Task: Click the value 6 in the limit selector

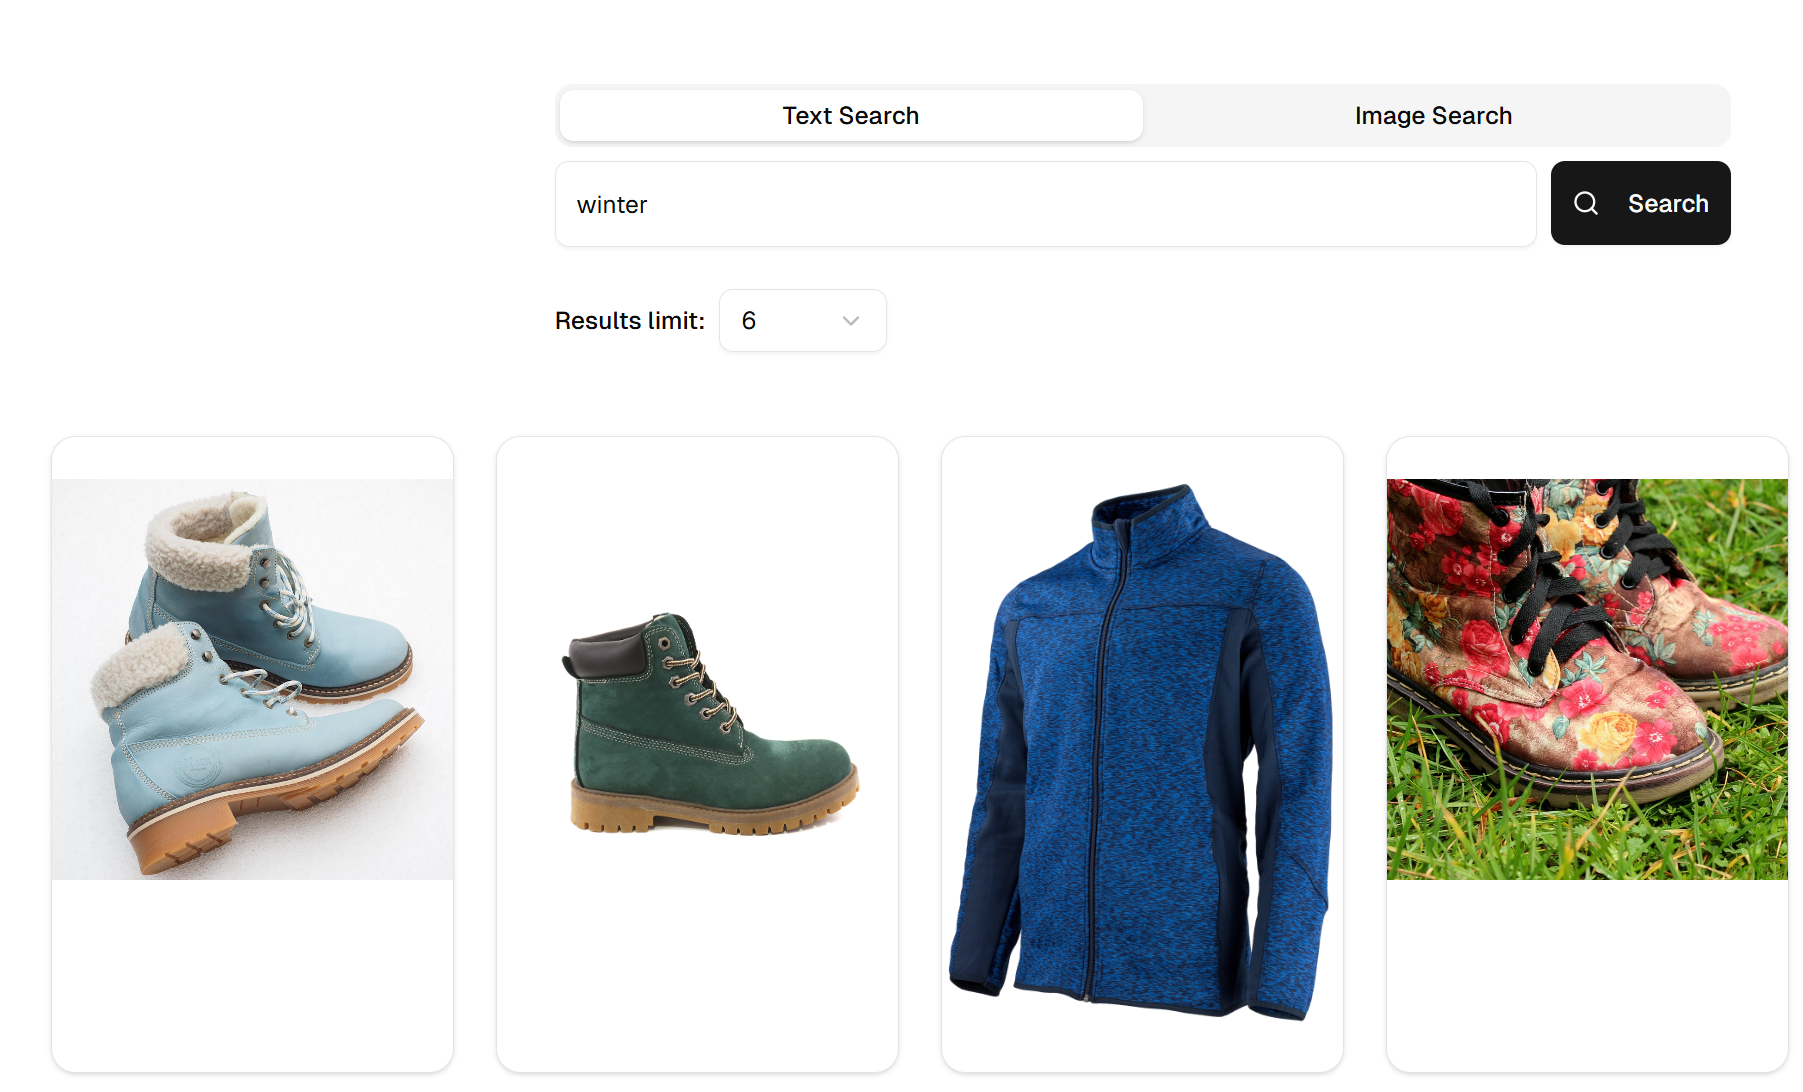Action: [x=749, y=321]
